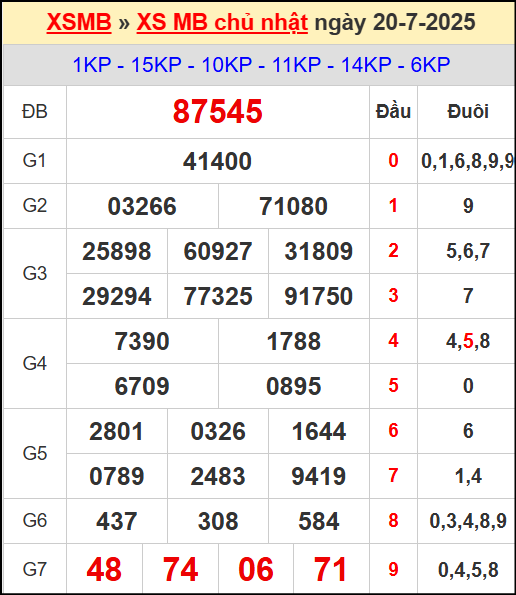Select the G4 number 7390

(x=142, y=341)
